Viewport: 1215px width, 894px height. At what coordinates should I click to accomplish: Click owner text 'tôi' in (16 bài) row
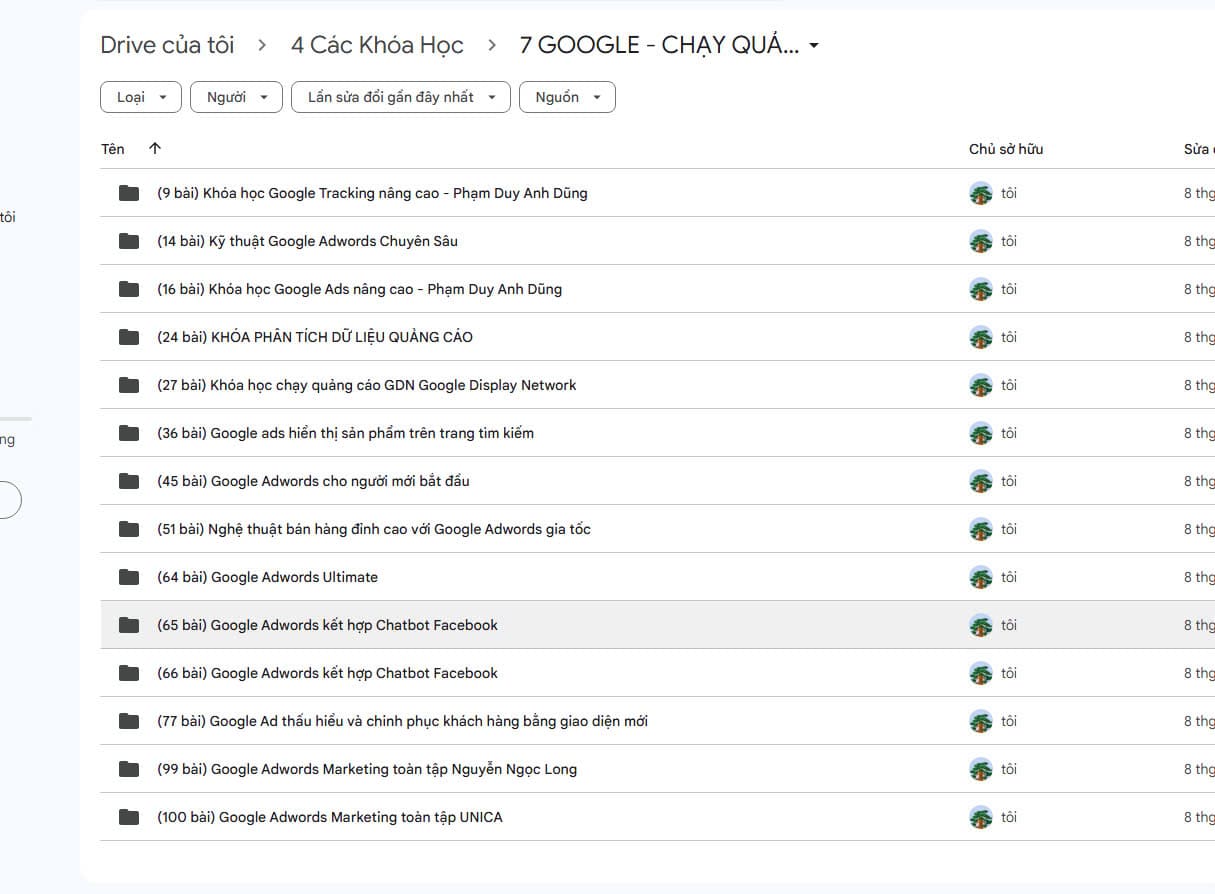(x=1009, y=289)
